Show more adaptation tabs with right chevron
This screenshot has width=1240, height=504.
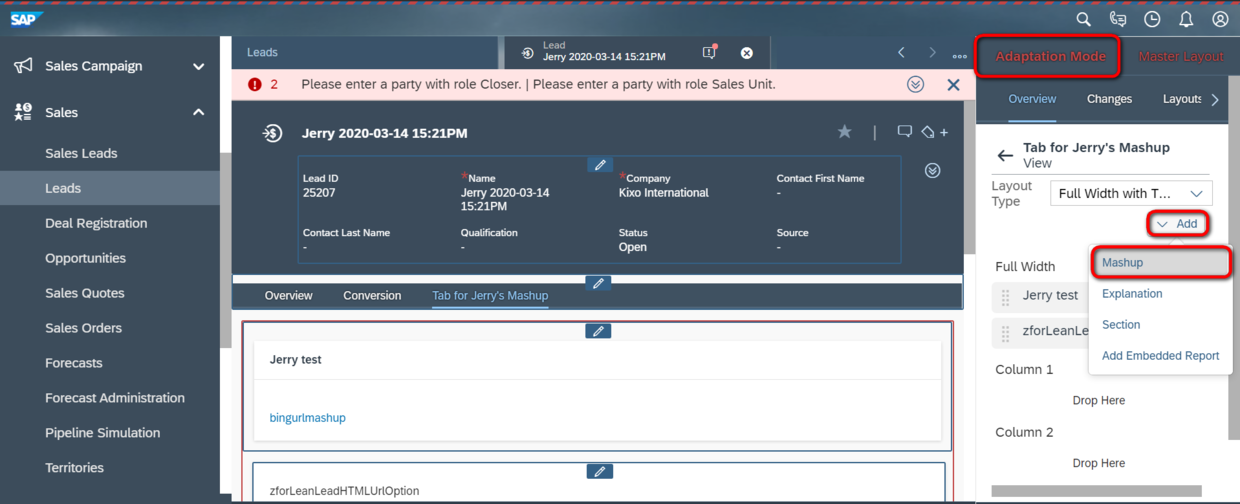(1215, 99)
